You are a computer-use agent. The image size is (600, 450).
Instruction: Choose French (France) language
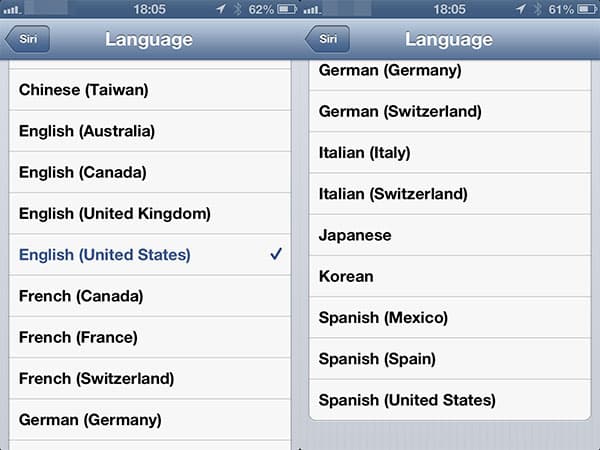[150, 338]
